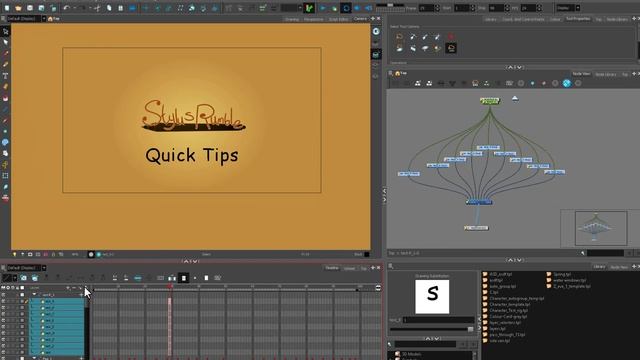Click the bottom red tool icon in left toolbar

5,198
